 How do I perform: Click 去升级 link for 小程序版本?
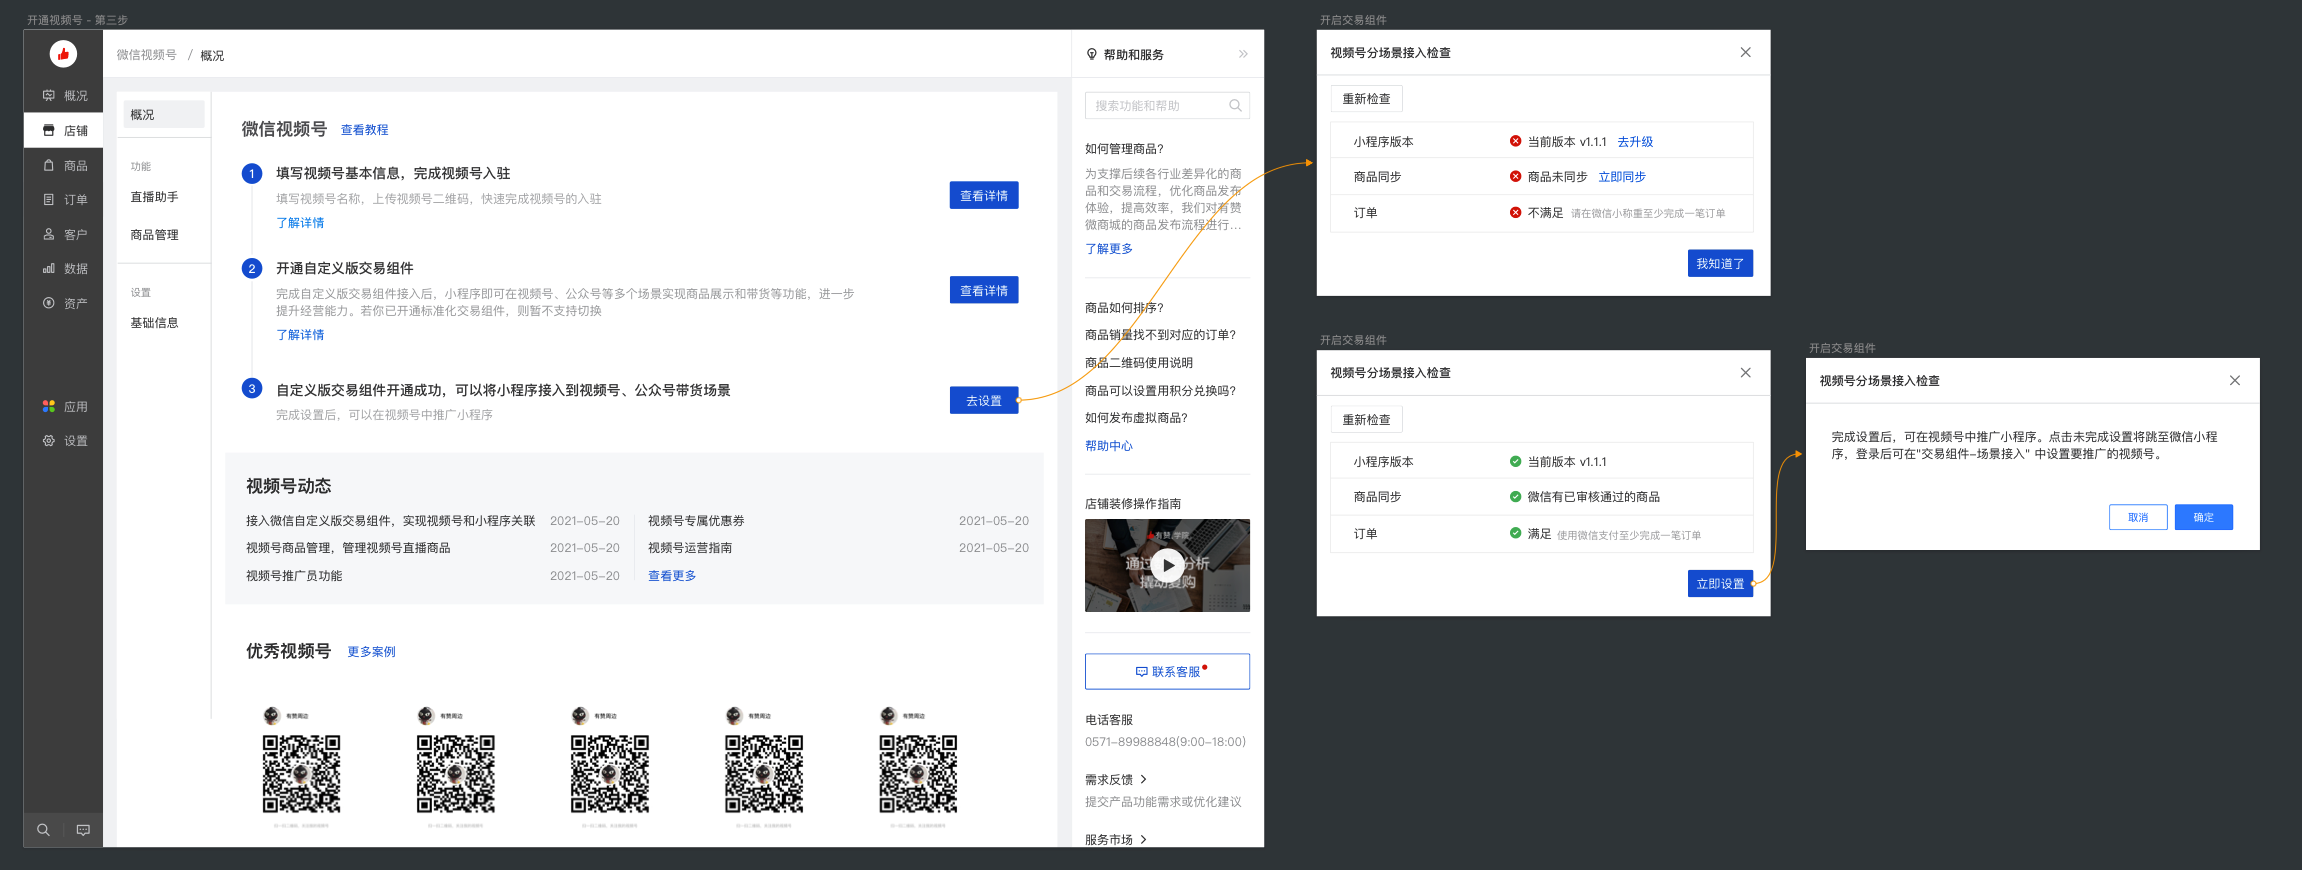(1635, 141)
